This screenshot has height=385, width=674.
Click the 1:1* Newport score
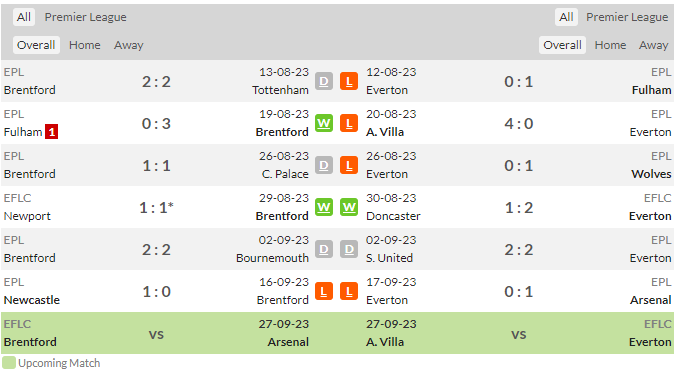[156, 208]
